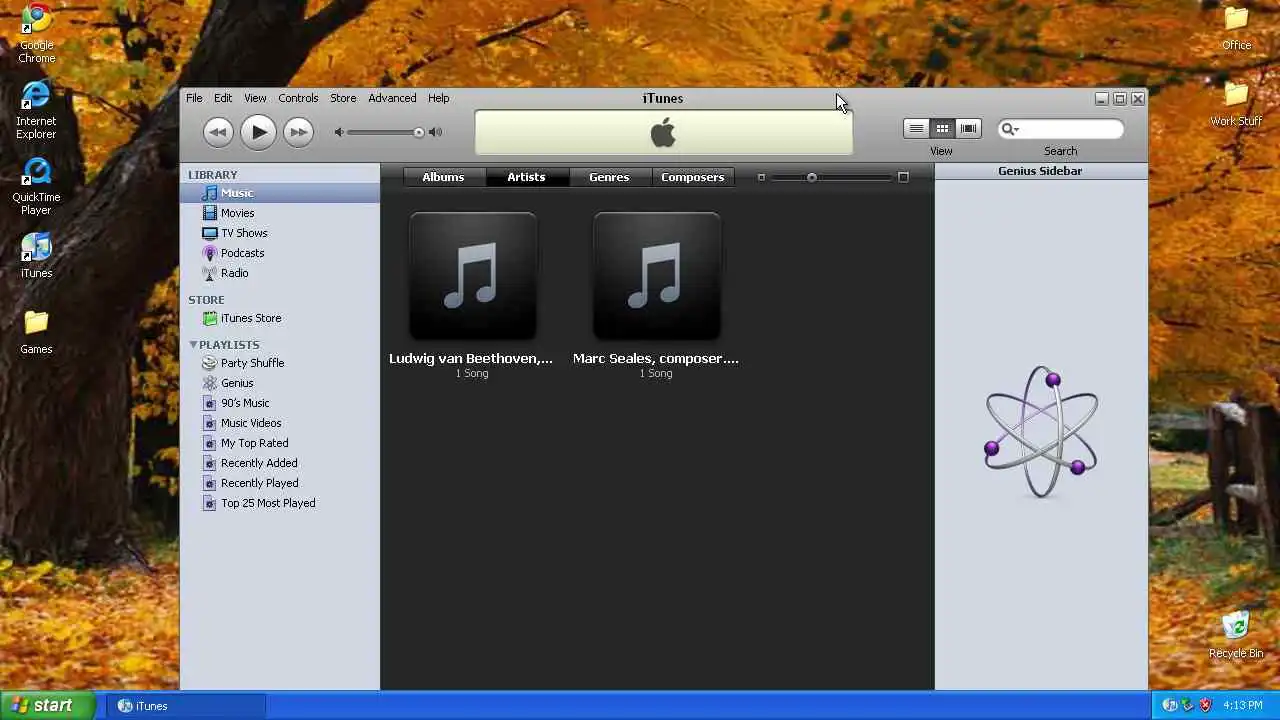Open the Internet Explorer desktop shortcut
The width and height of the screenshot is (1280, 720).
pyautogui.click(x=36, y=109)
